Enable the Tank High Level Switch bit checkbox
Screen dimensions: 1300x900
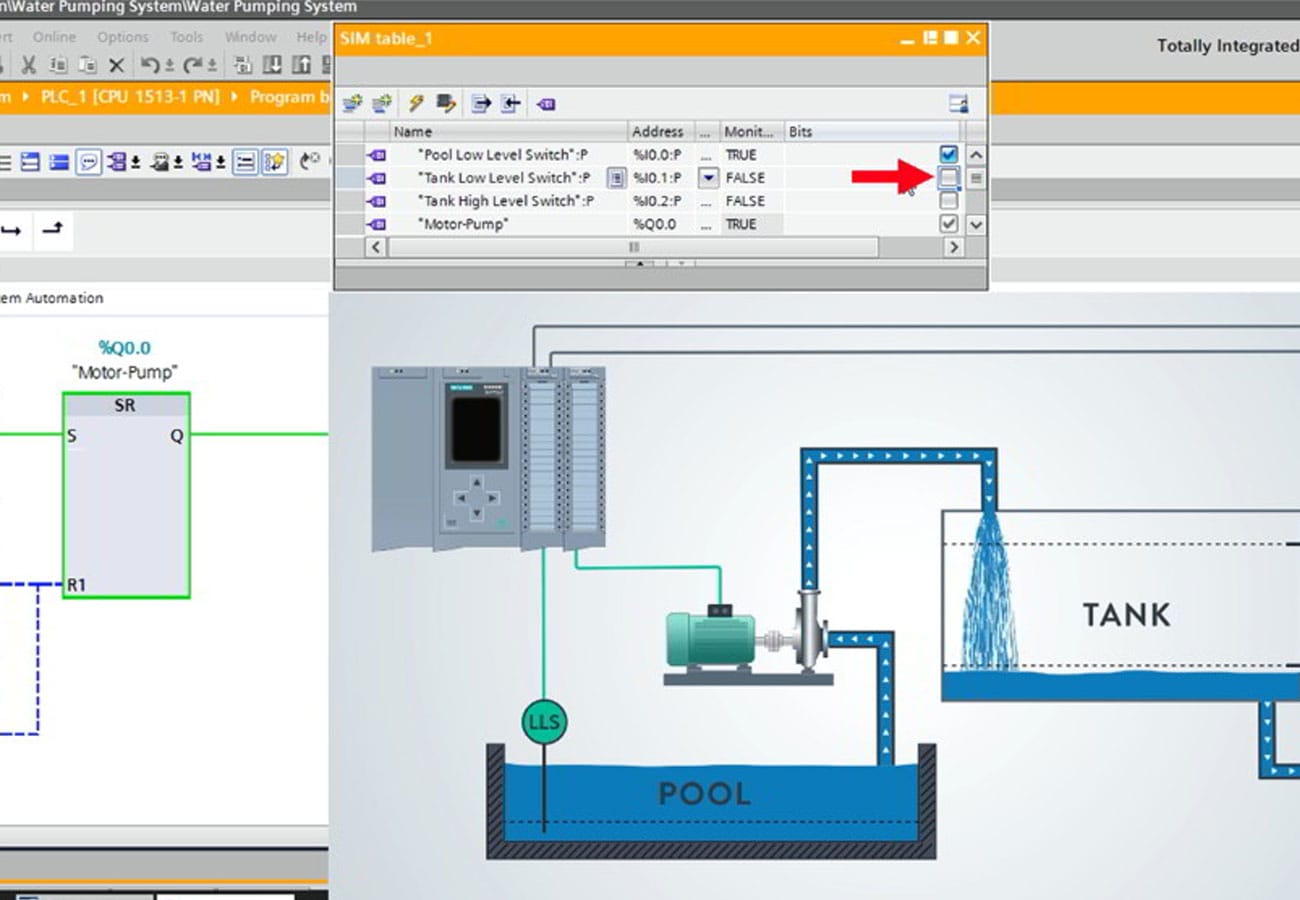click(949, 201)
